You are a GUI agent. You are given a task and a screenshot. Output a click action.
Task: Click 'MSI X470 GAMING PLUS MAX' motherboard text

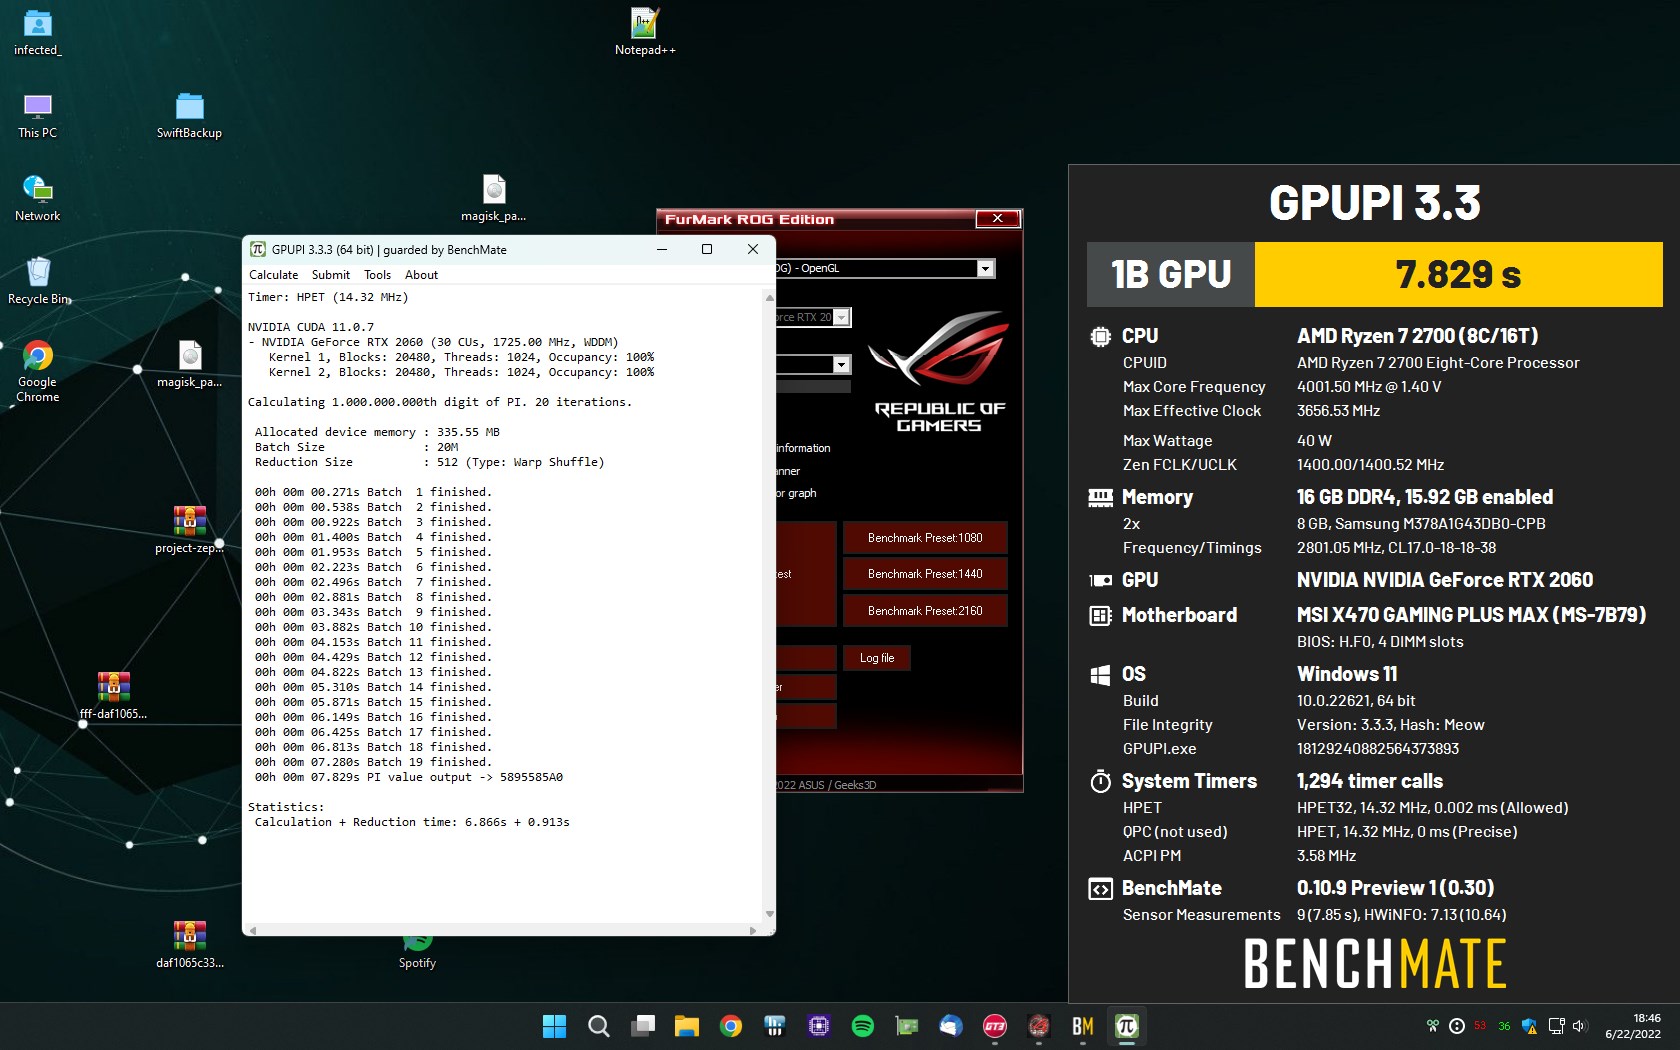tap(1471, 615)
